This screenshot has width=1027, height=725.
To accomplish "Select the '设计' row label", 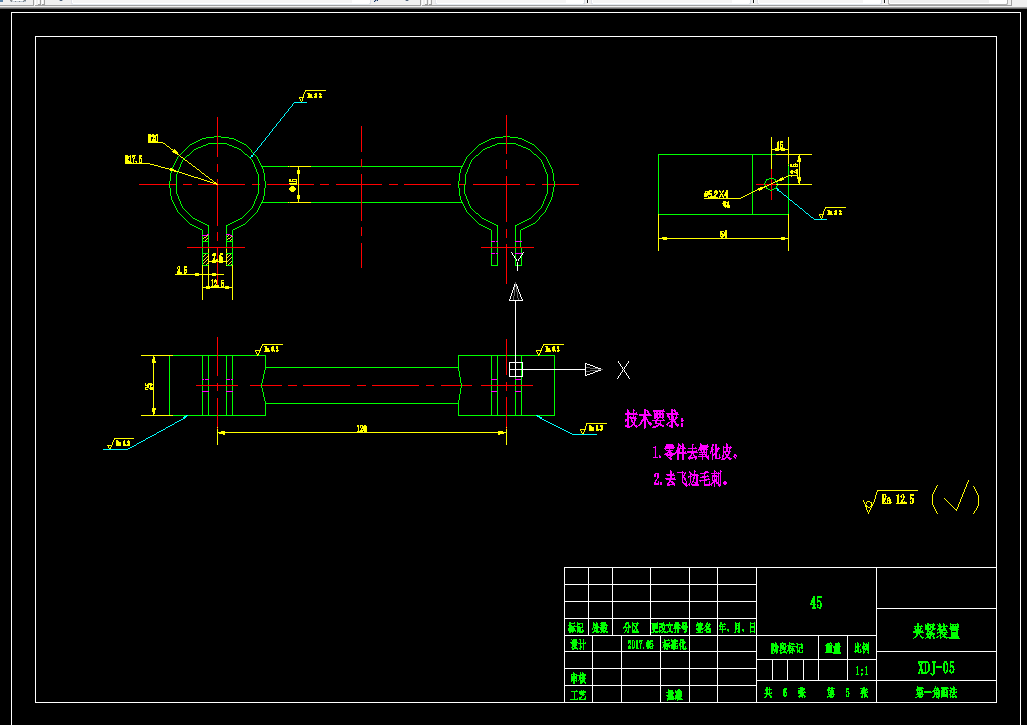I will coord(578,644).
